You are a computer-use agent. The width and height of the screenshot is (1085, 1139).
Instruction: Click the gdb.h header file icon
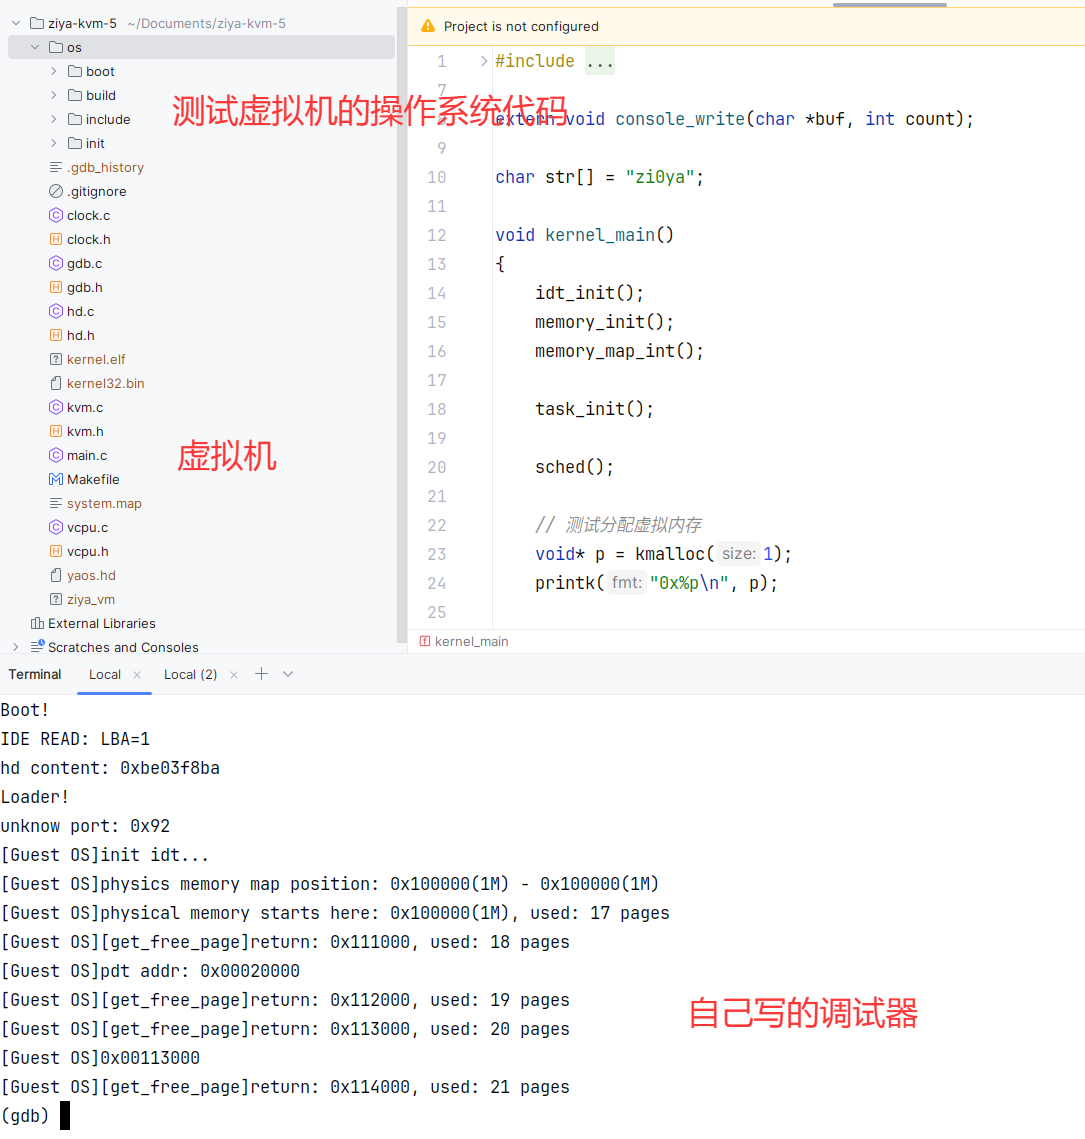56,287
